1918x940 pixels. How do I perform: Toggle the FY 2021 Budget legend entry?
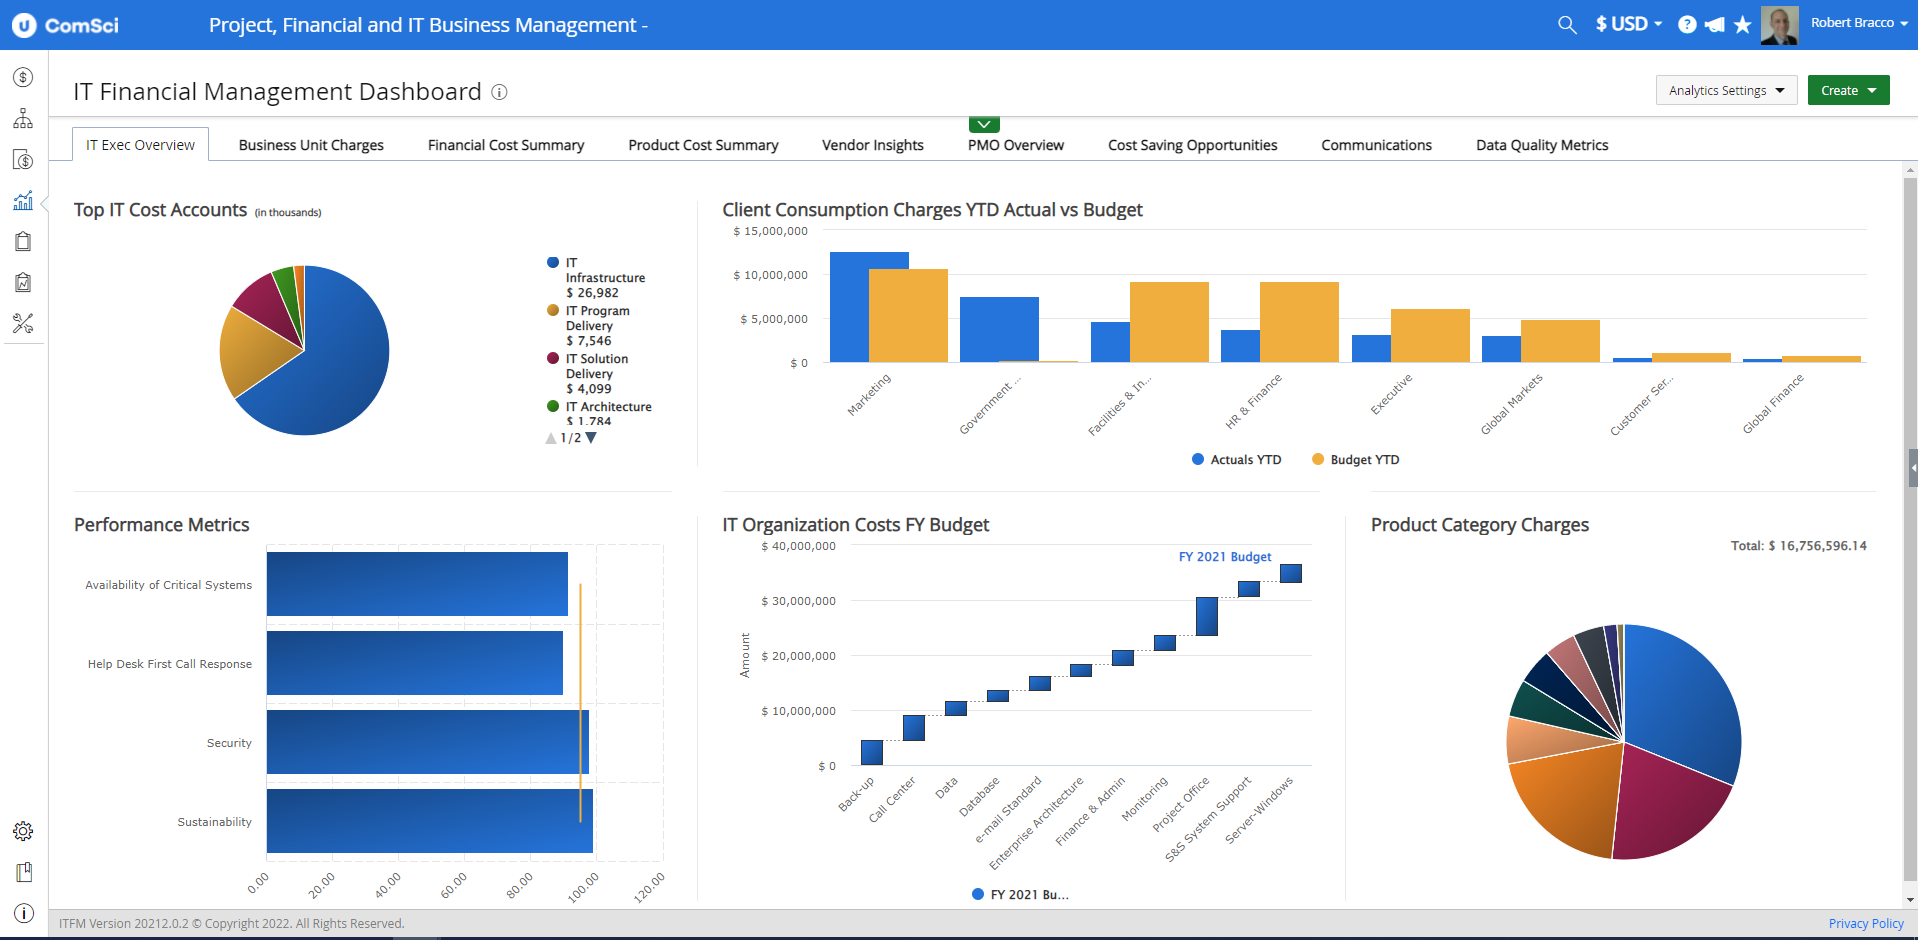pos(1019,893)
